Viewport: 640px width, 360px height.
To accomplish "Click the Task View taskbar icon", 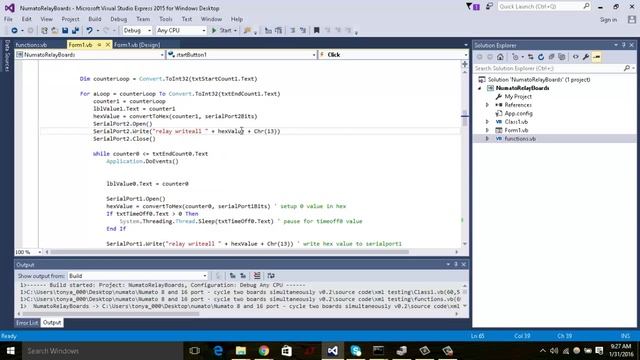I will [x=195, y=351].
